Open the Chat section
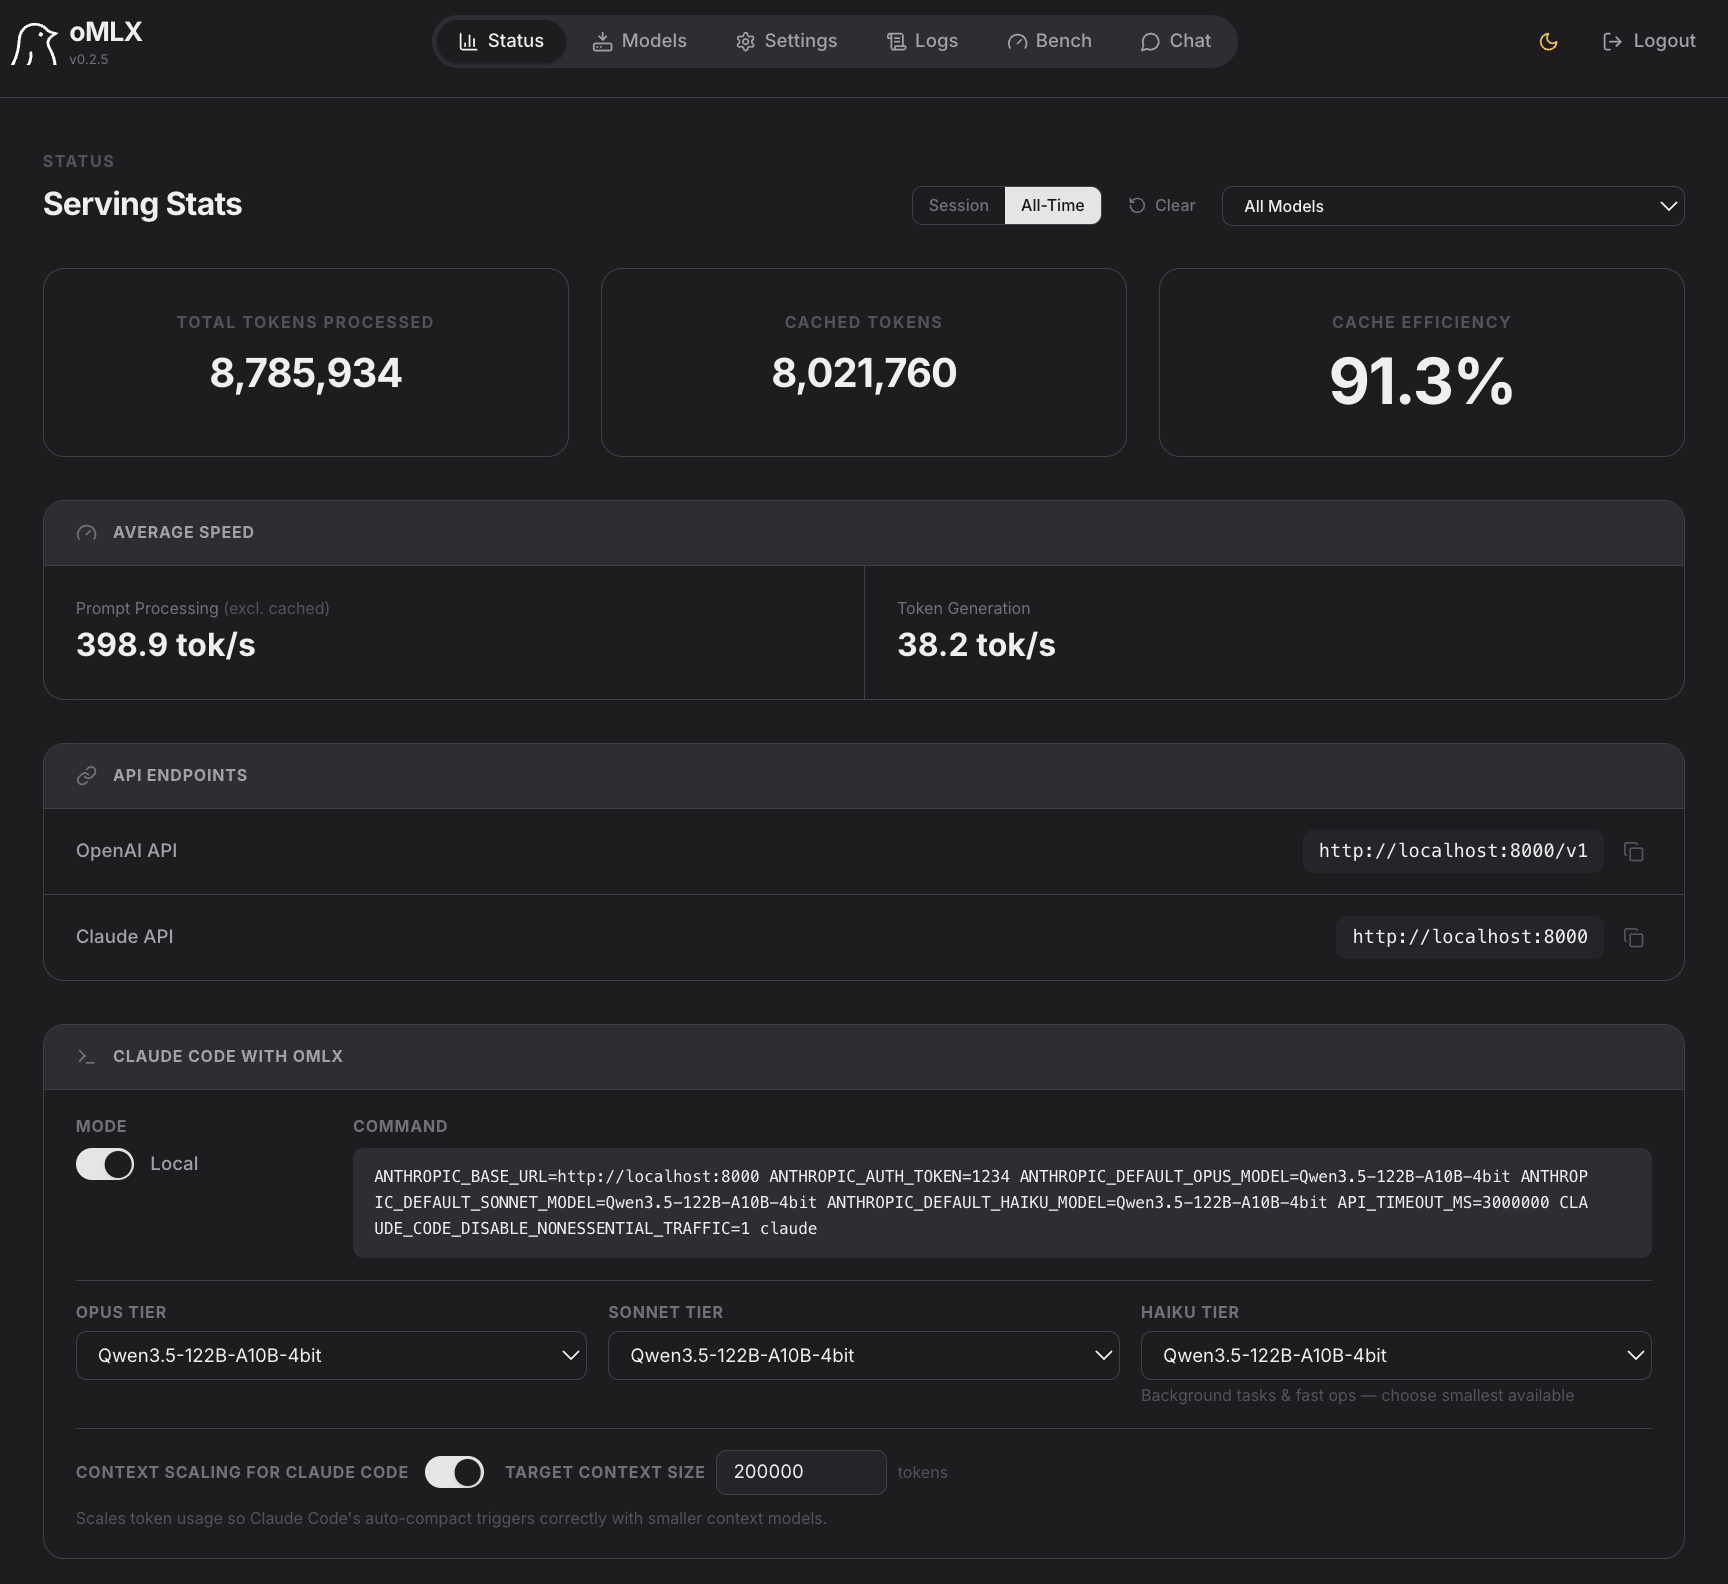This screenshot has height=1584, width=1728. point(1175,41)
